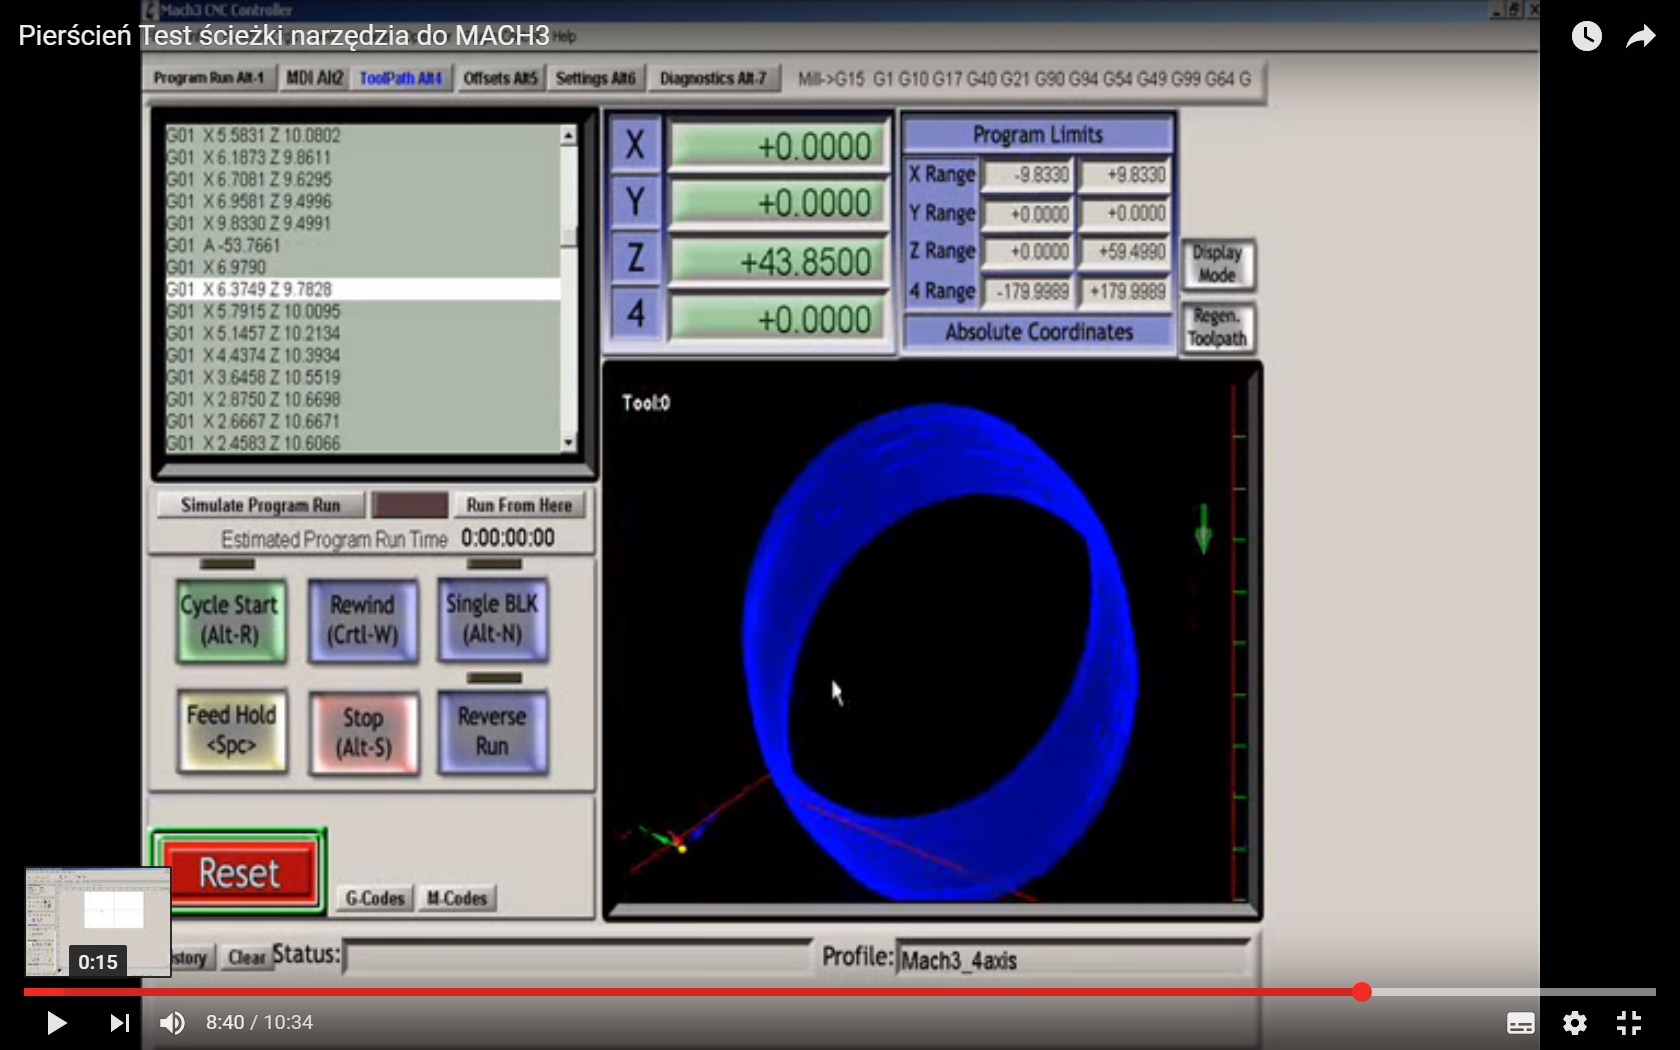Click the Display Mode button

(x=1217, y=264)
